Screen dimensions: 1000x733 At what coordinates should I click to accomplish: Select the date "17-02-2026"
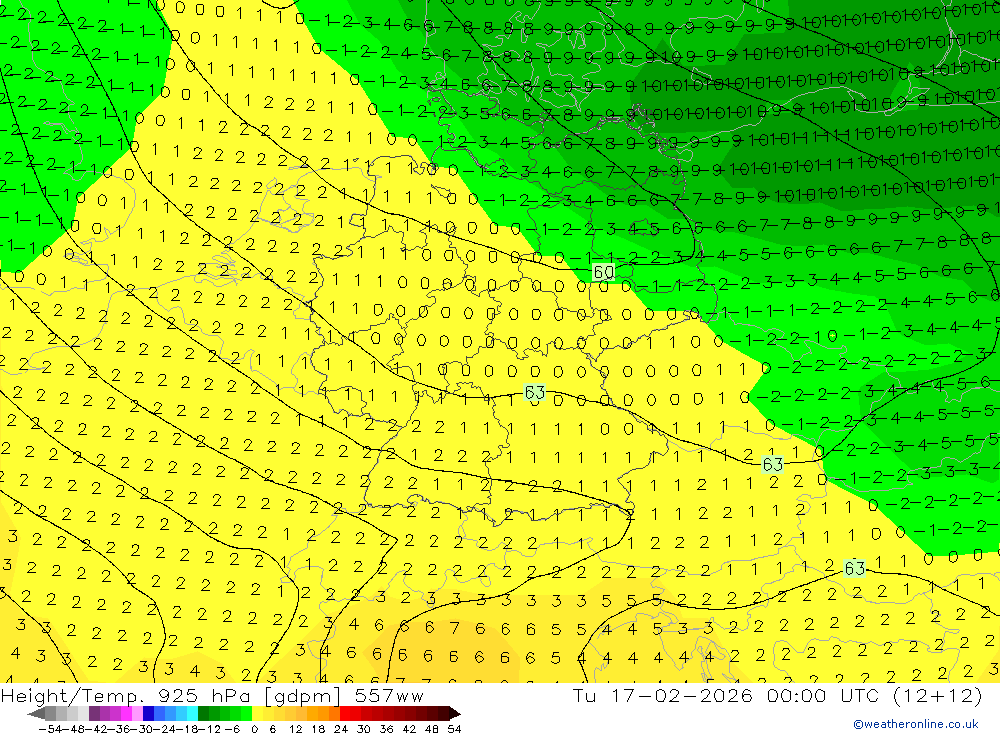tap(681, 695)
